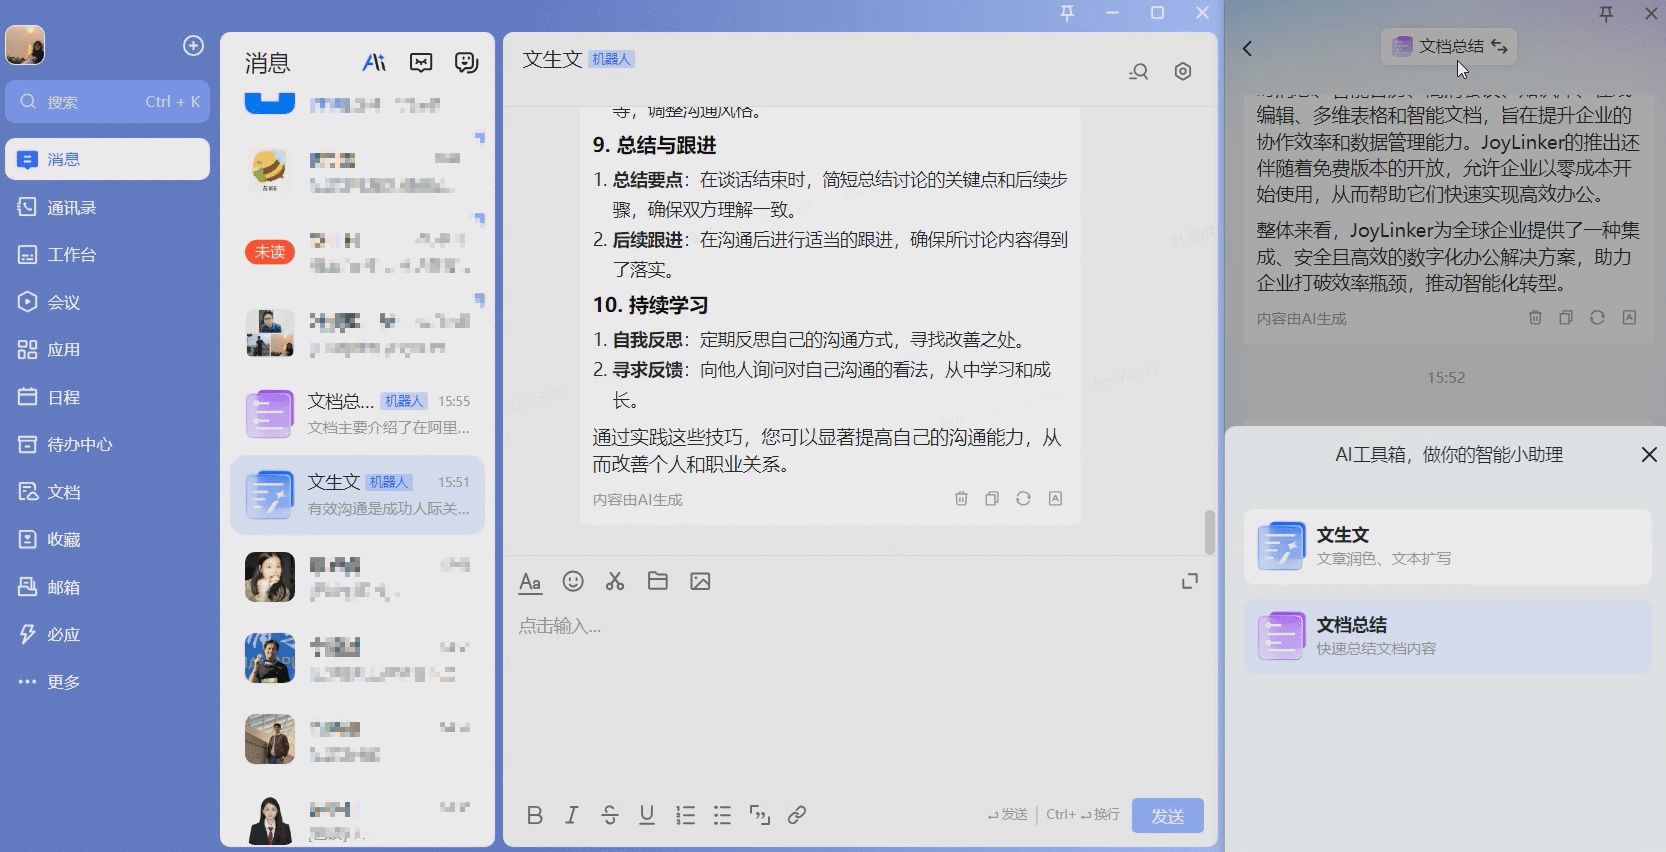Focus the search field in sidebar
Viewport: 1666px width, 852px height.
click(x=108, y=102)
